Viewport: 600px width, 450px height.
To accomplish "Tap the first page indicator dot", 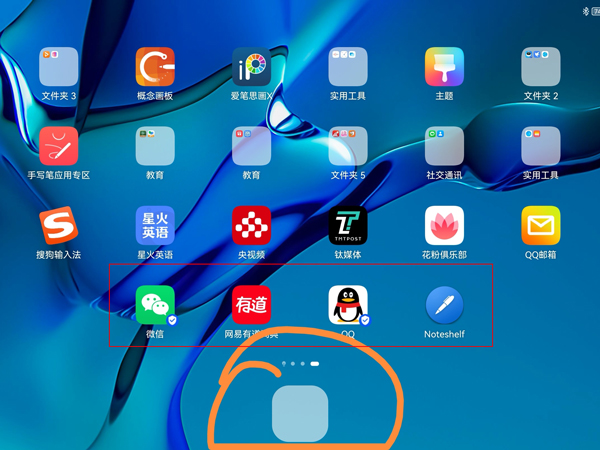I will point(285,364).
